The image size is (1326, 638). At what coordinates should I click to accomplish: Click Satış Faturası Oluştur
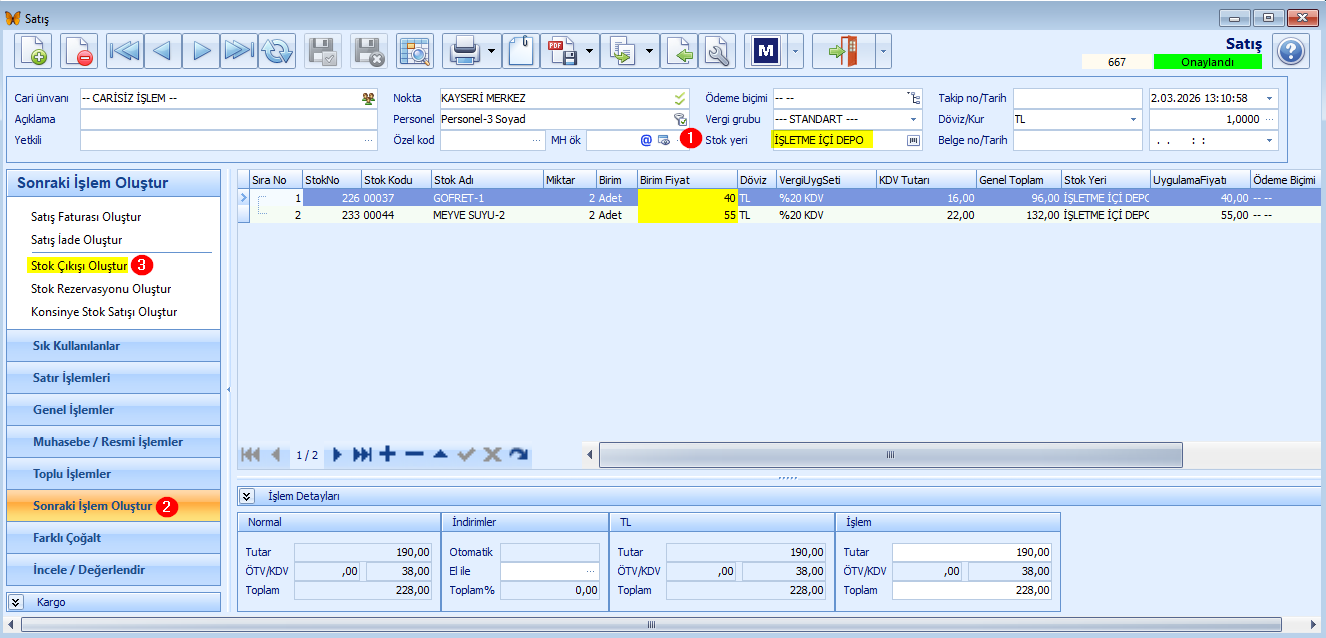pyautogui.click(x=86, y=217)
